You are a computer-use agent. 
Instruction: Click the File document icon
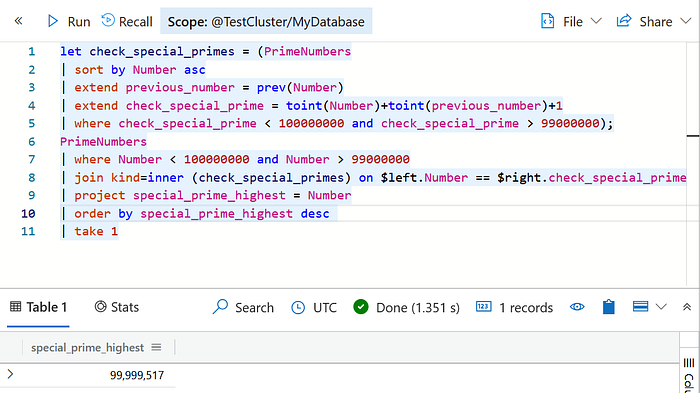coord(547,21)
